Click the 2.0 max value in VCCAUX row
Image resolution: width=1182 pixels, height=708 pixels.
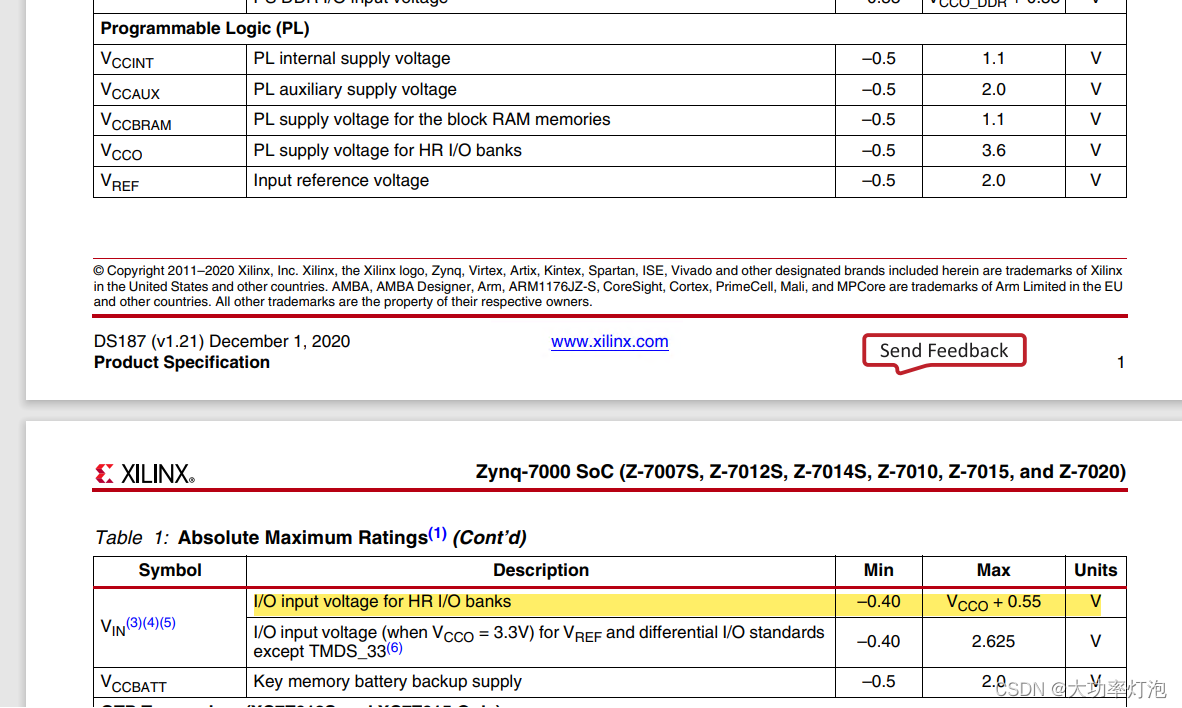point(994,90)
